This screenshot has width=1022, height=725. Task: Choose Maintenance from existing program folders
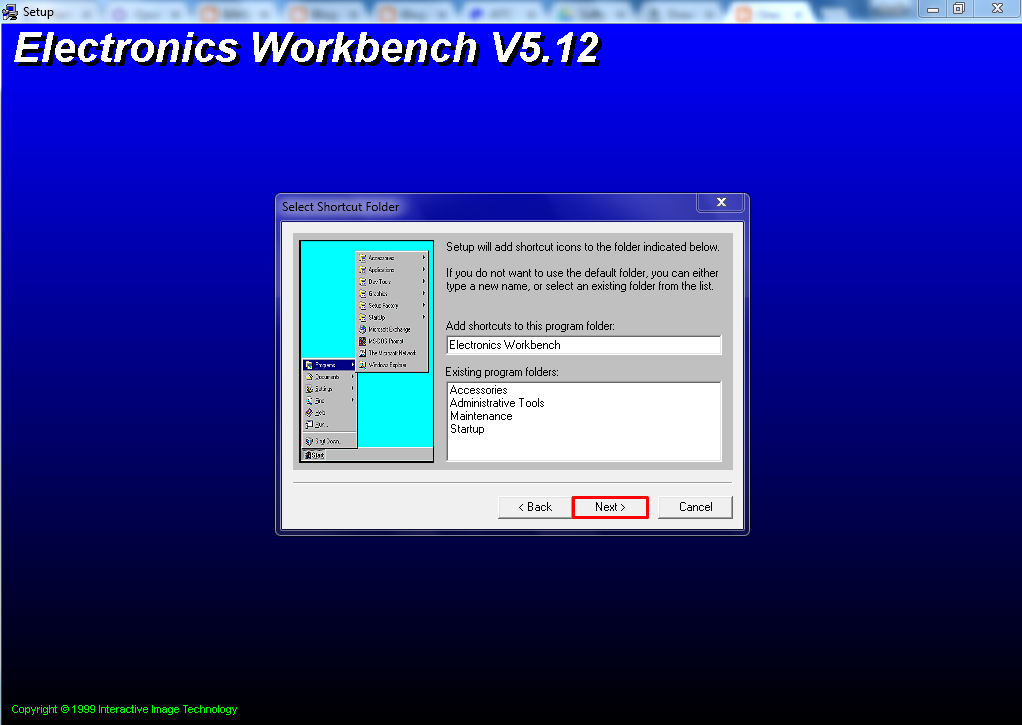click(481, 416)
